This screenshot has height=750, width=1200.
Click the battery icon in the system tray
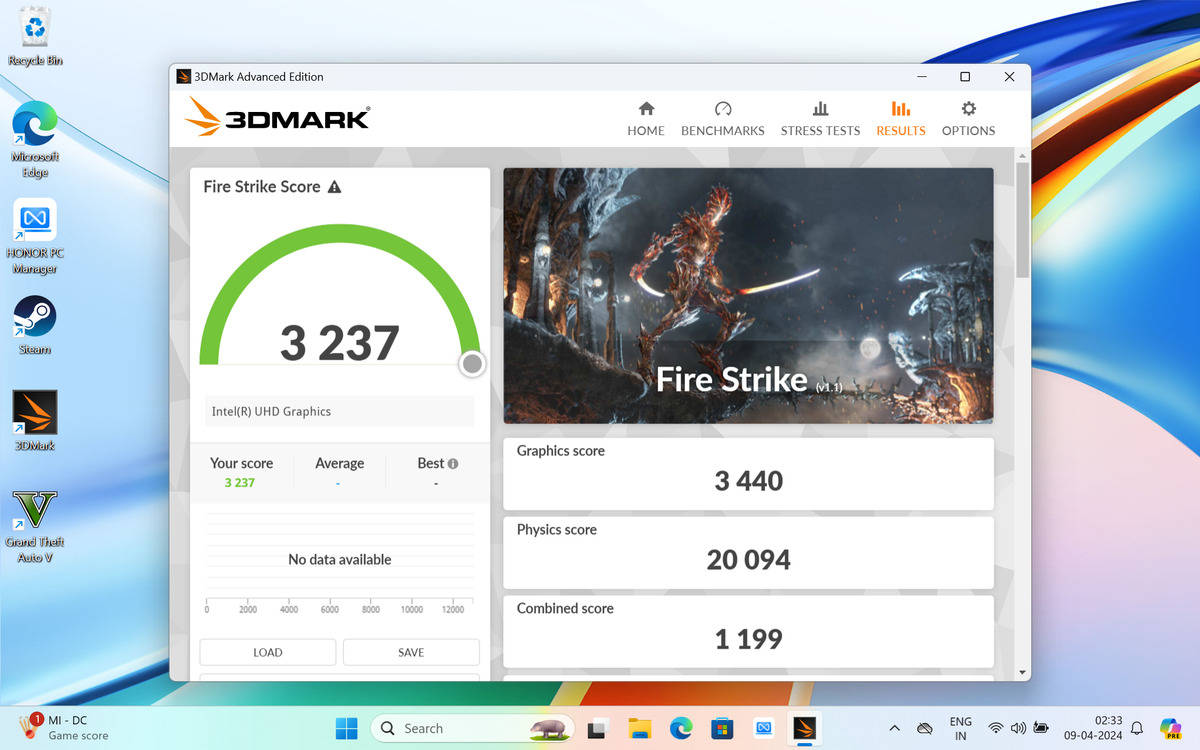(1041, 728)
